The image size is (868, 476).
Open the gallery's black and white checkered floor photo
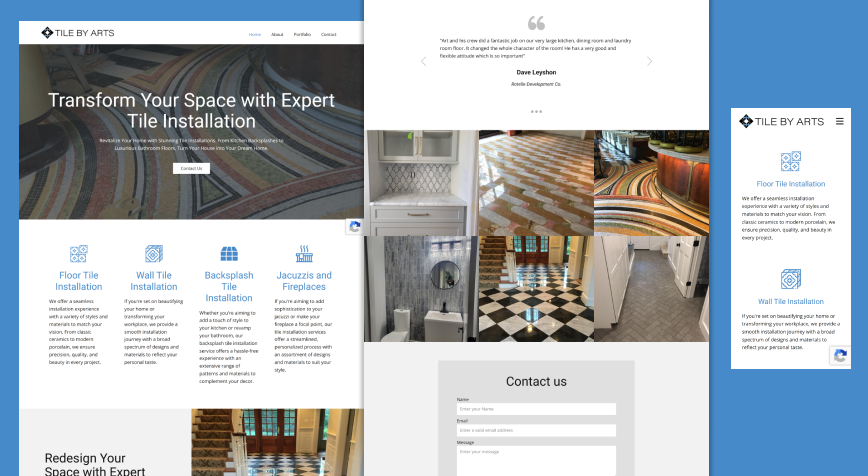(x=536, y=289)
